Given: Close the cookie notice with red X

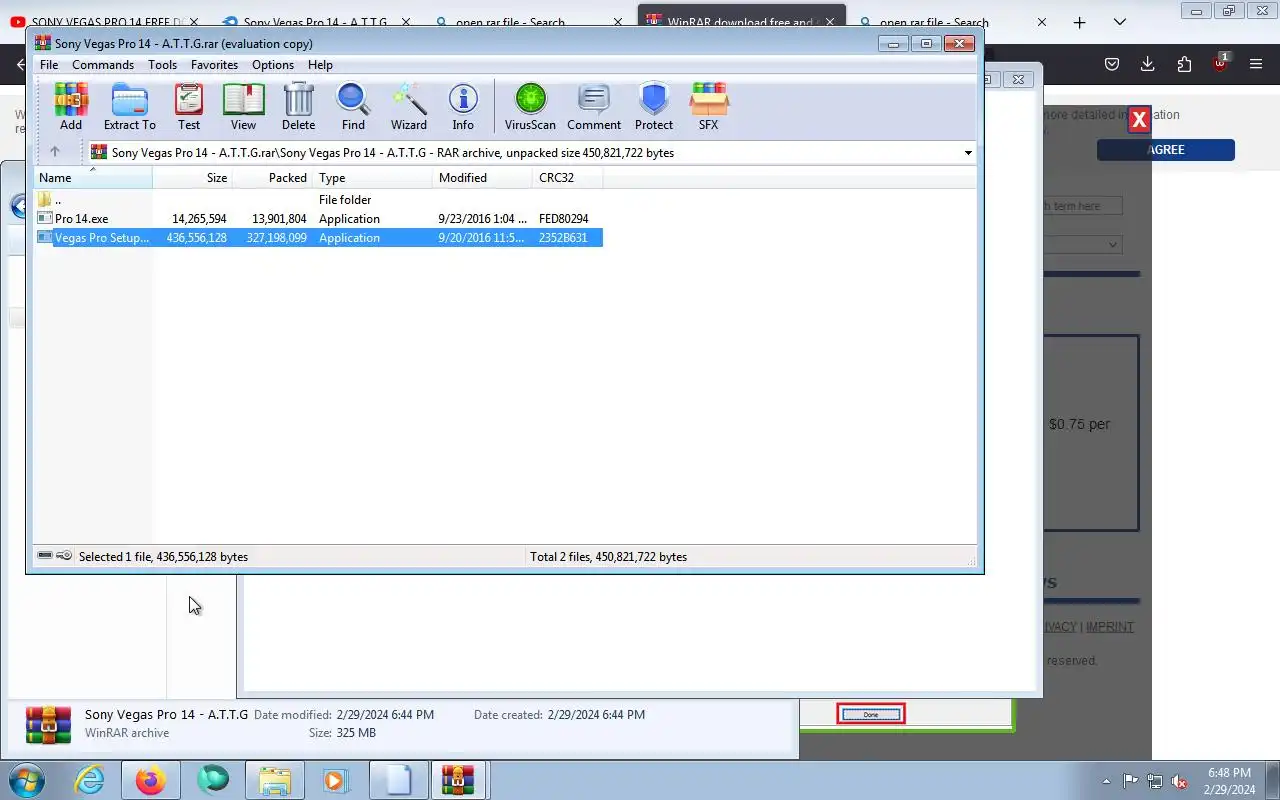Looking at the screenshot, I should pyautogui.click(x=1139, y=120).
